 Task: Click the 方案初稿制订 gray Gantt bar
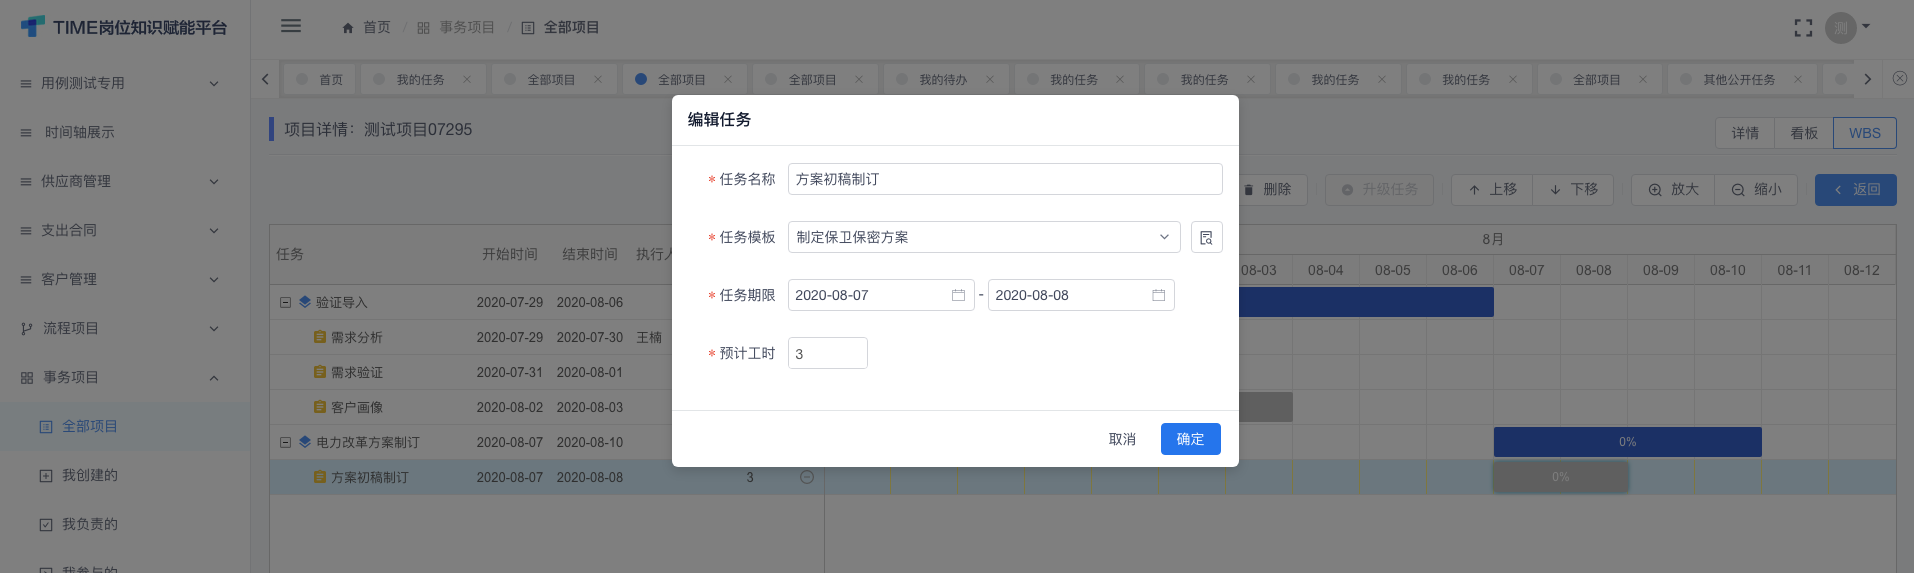1560,477
